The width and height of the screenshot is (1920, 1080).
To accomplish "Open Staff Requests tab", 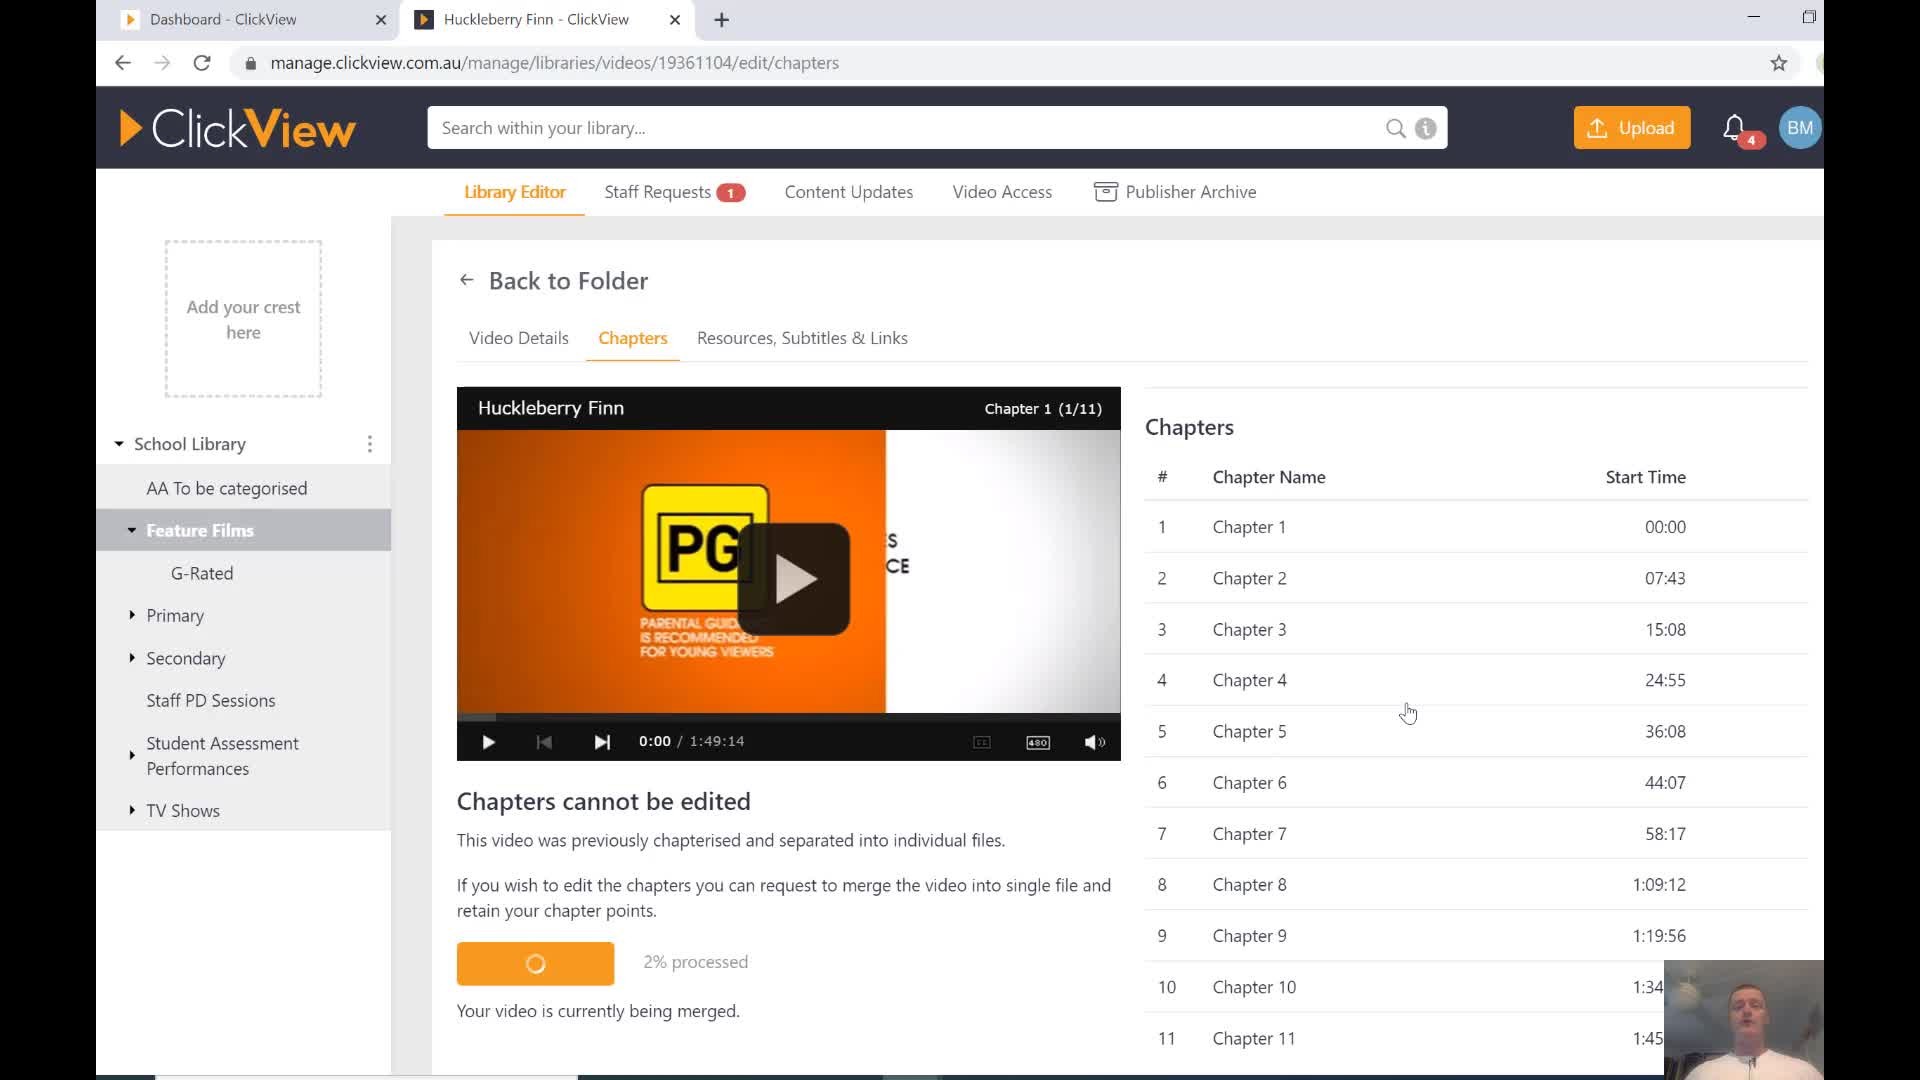I will pyautogui.click(x=674, y=192).
